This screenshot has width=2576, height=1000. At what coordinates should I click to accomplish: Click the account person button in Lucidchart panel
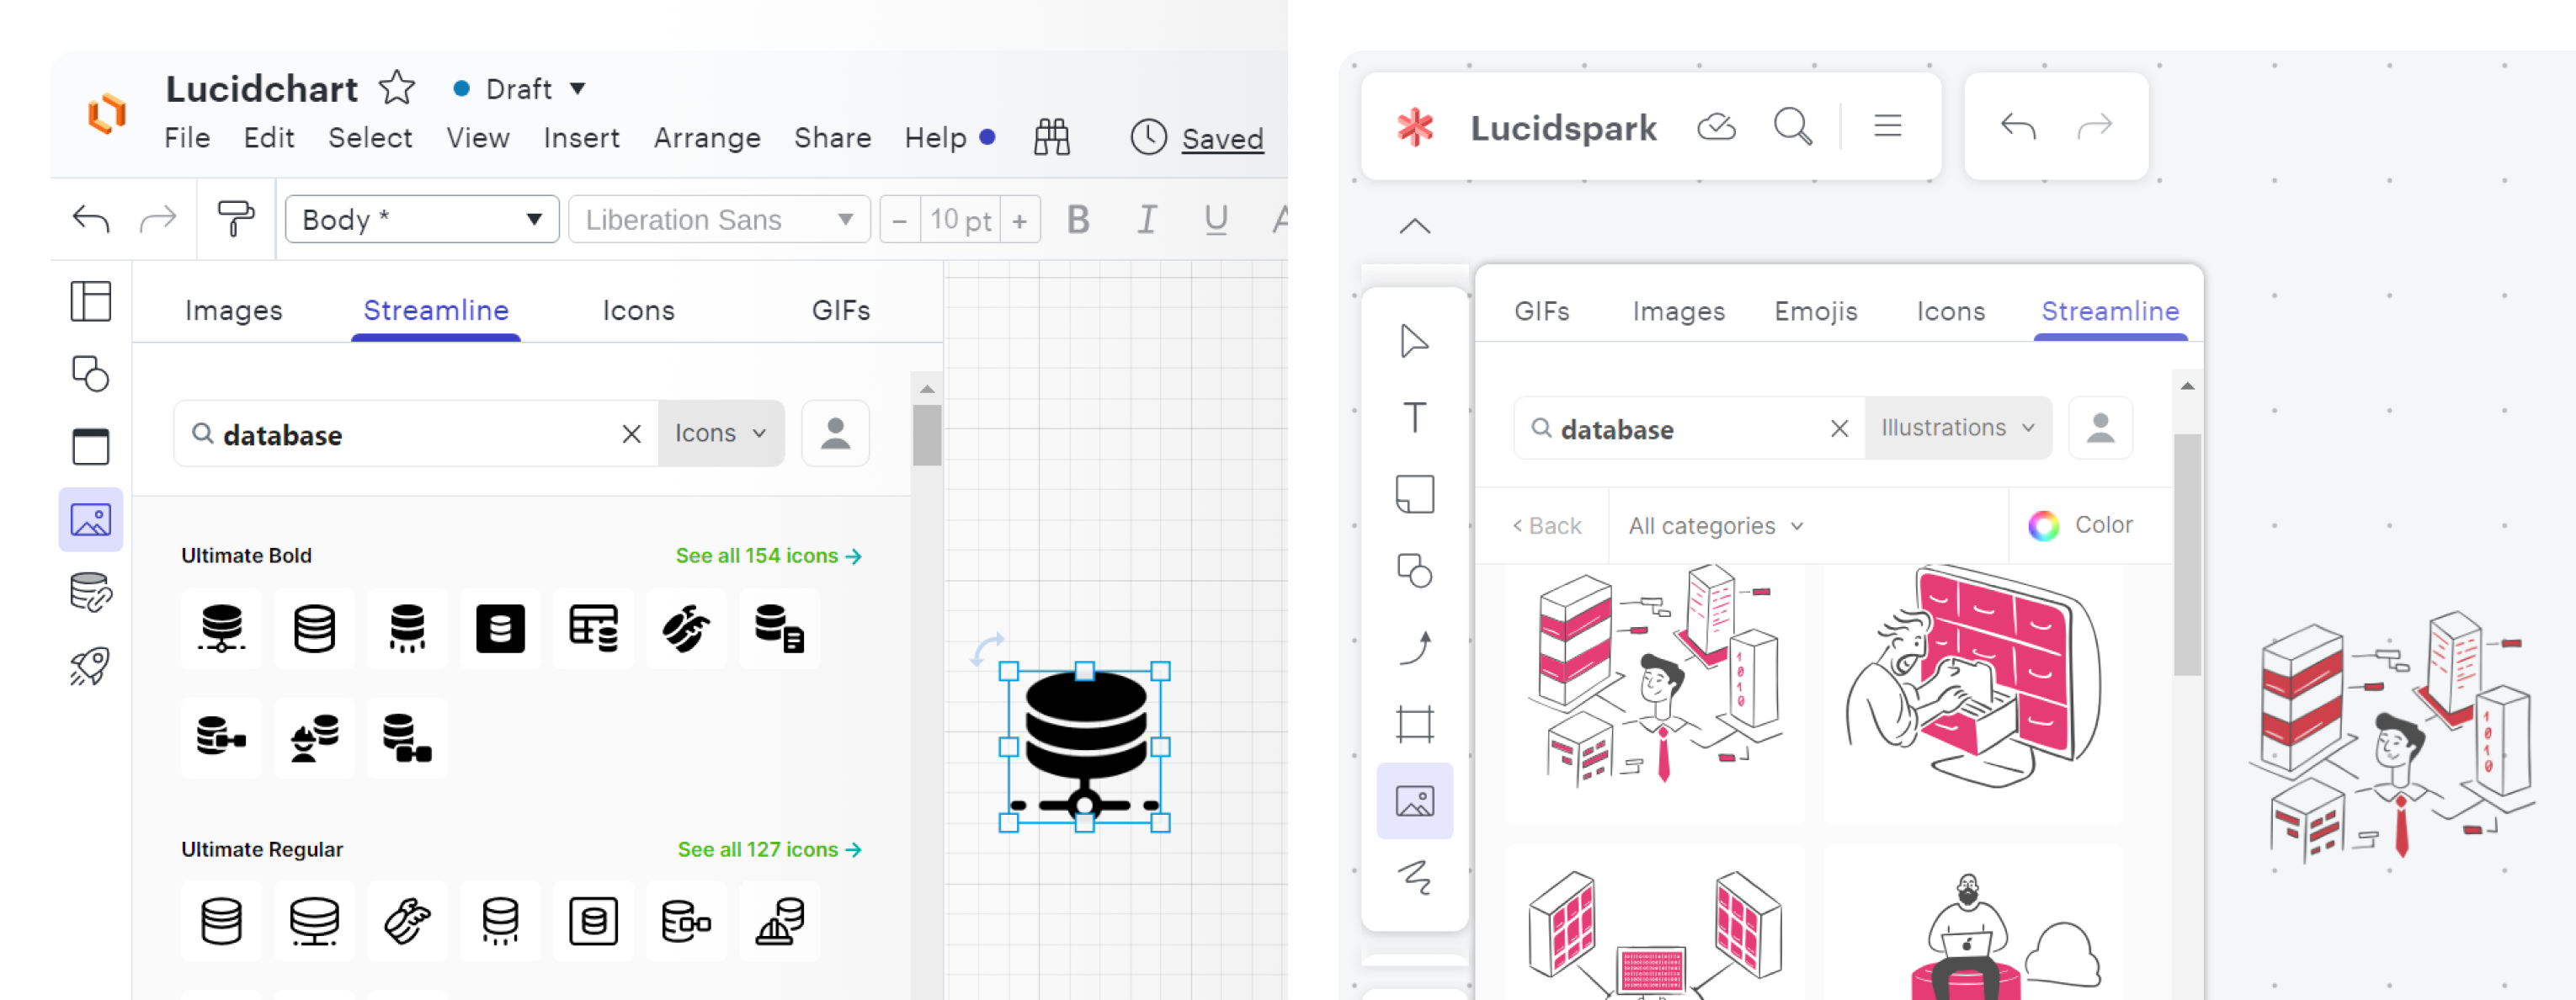point(835,433)
